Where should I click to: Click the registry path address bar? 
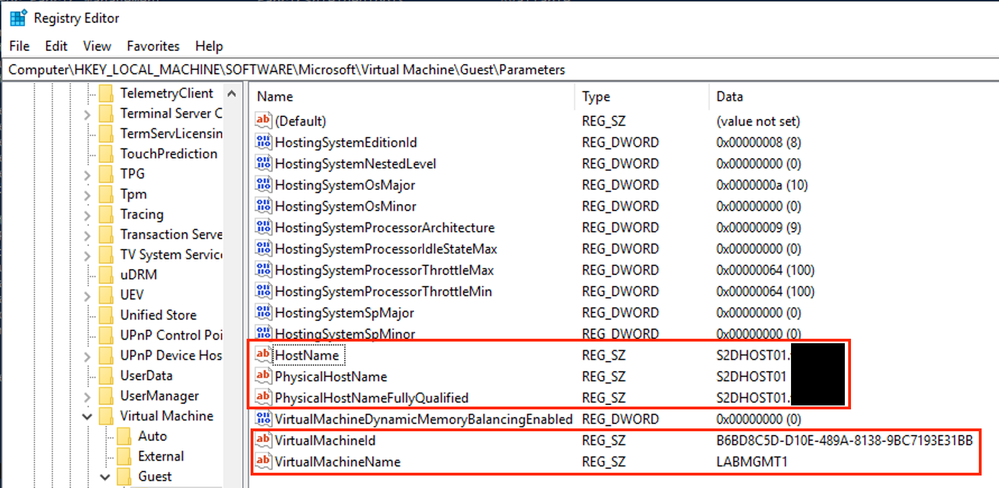click(x=500, y=69)
